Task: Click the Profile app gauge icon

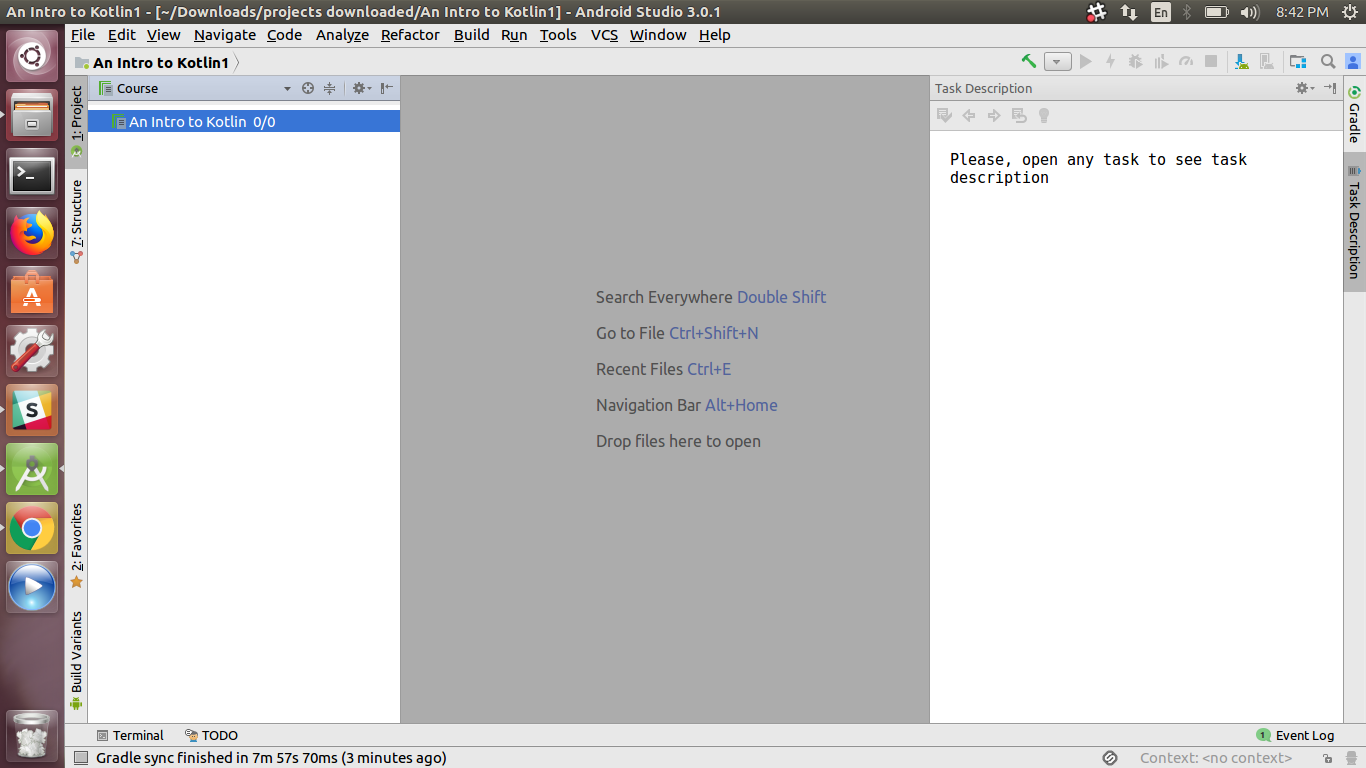Action: pos(1186,62)
